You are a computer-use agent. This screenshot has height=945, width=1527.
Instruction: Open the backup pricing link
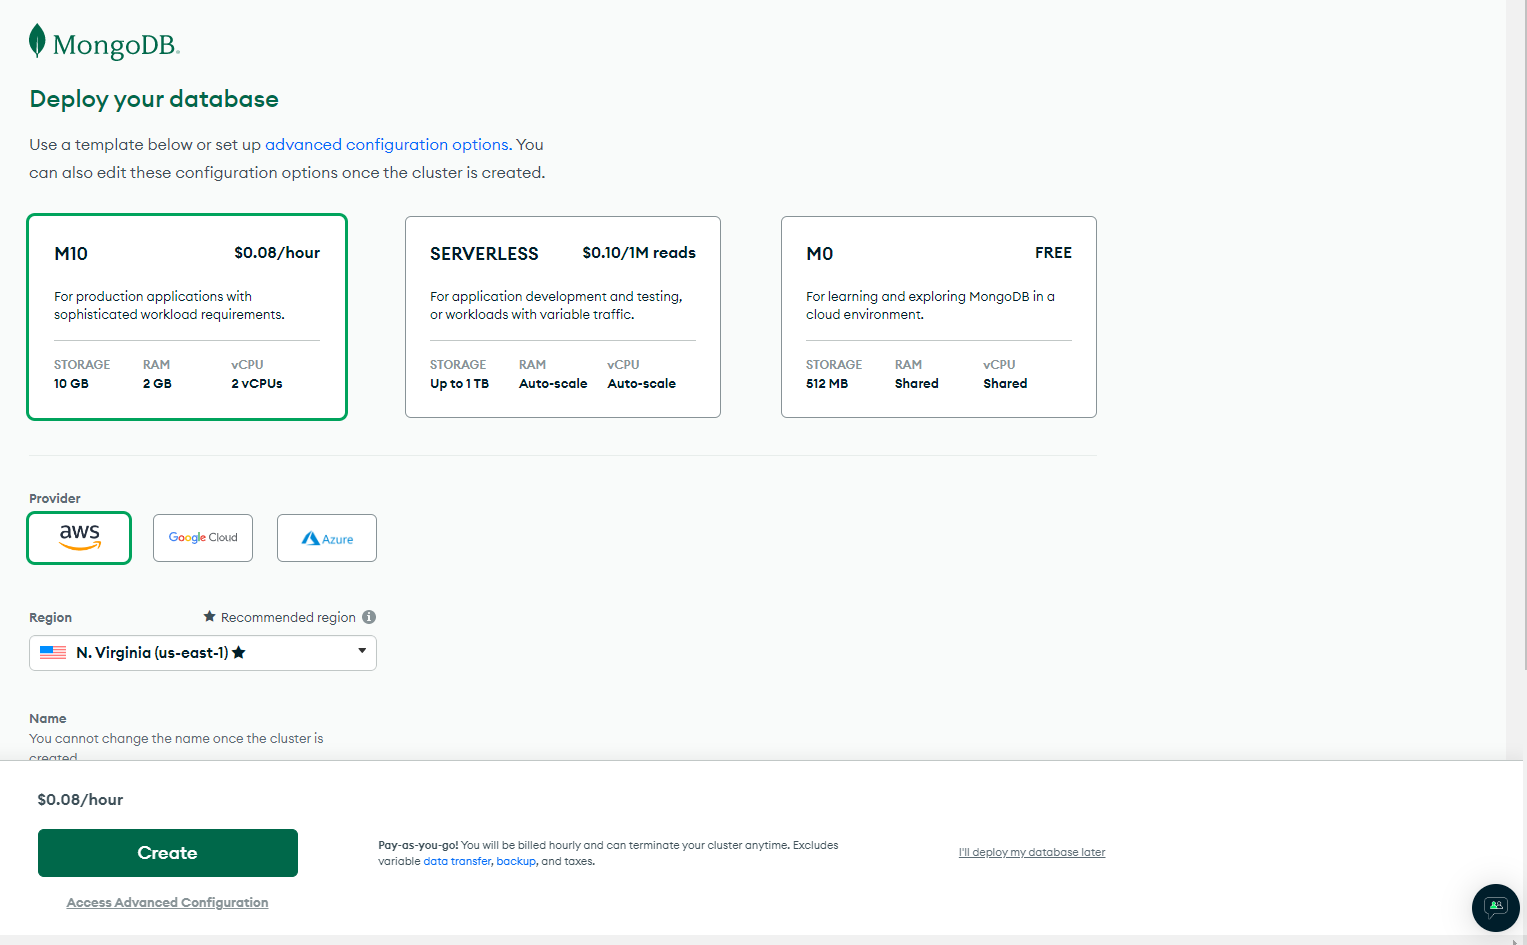pos(516,861)
